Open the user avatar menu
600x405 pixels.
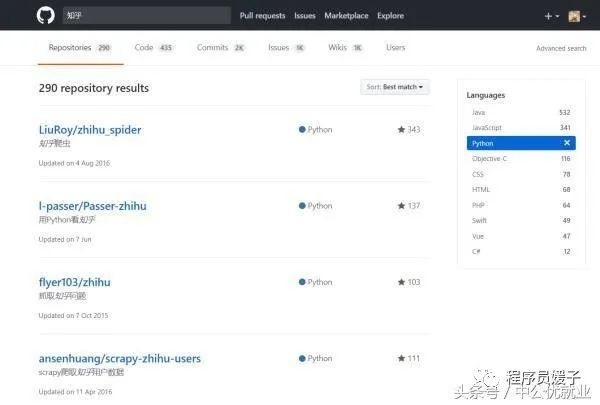(577, 16)
